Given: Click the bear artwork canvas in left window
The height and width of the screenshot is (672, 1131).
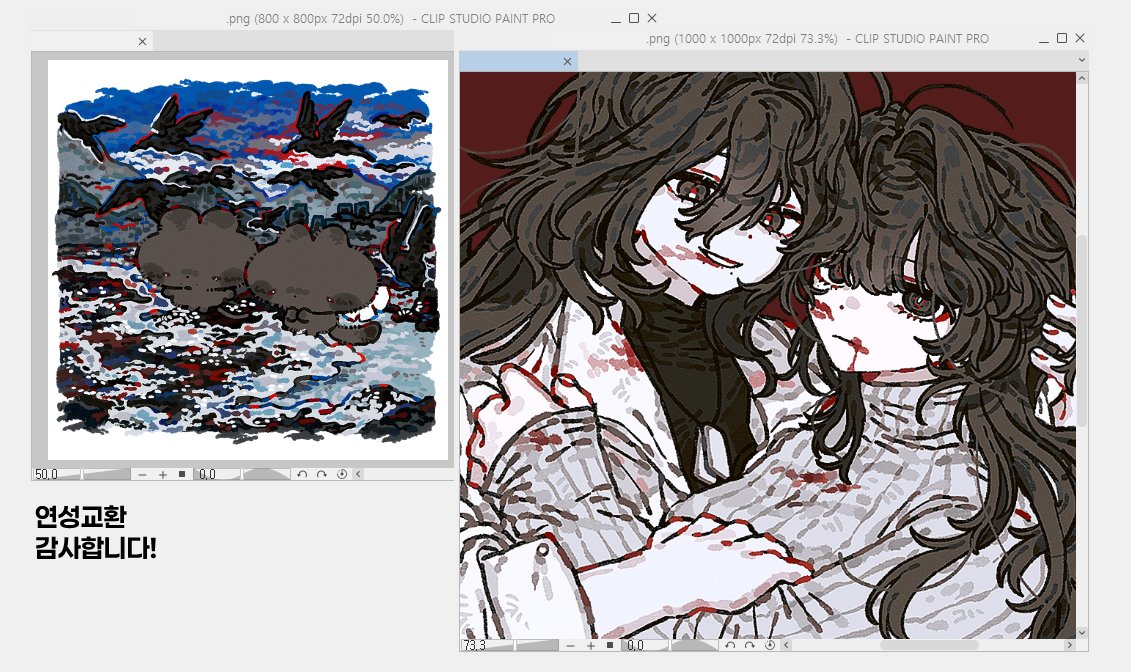Looking at the screenshot, I should click(x=247, y=260).
